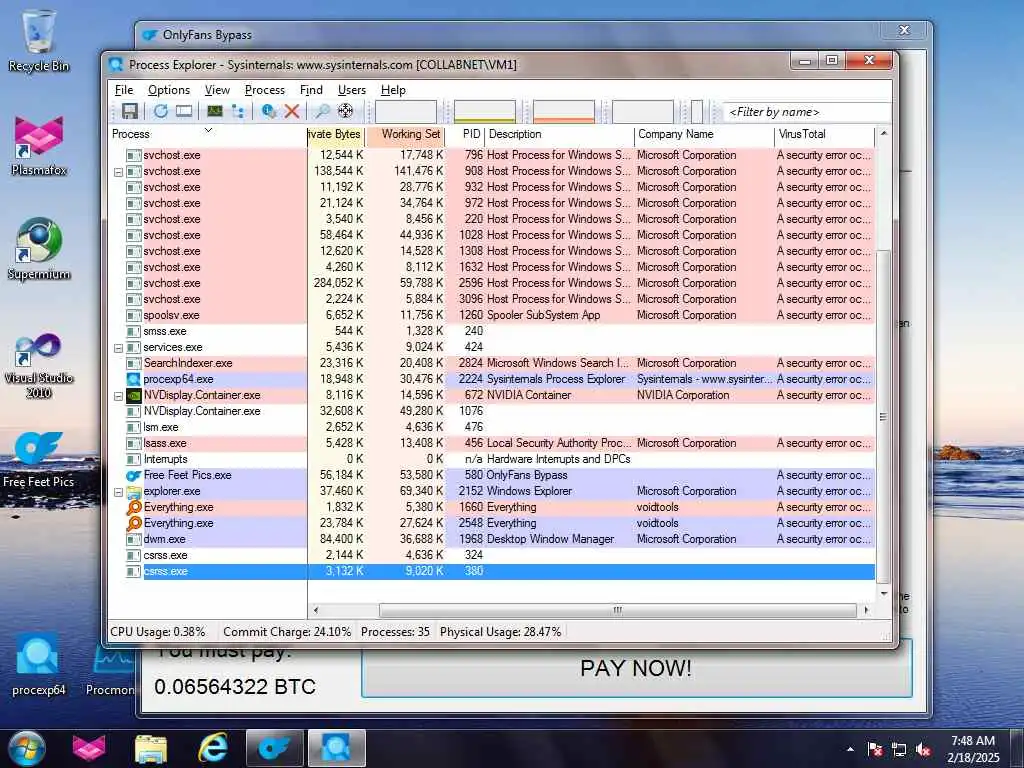Open the Help menu
Image resolution: width=1024 pixels, height=768 pixels.
(393, 90)
